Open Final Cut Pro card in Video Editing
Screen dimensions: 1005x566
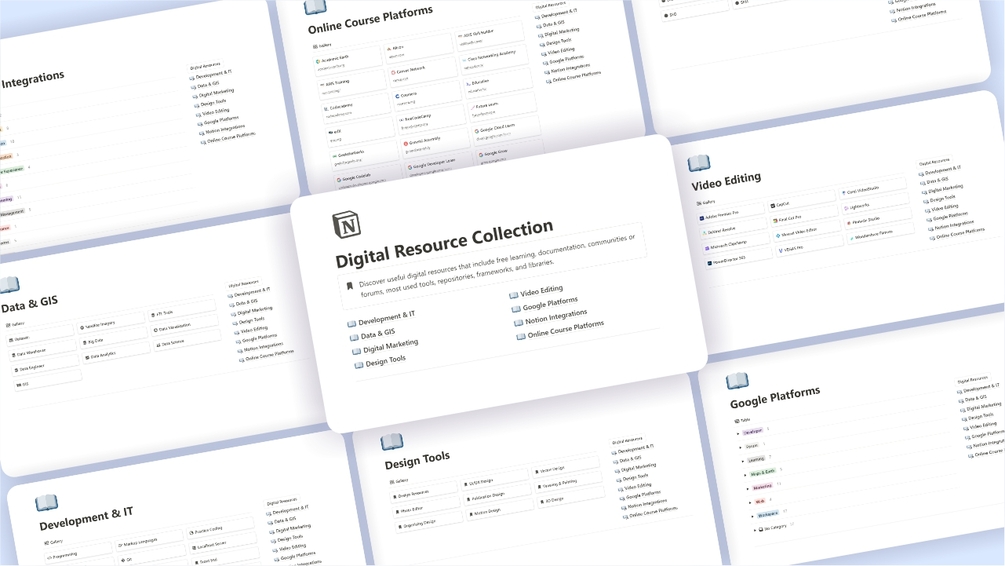804,217
